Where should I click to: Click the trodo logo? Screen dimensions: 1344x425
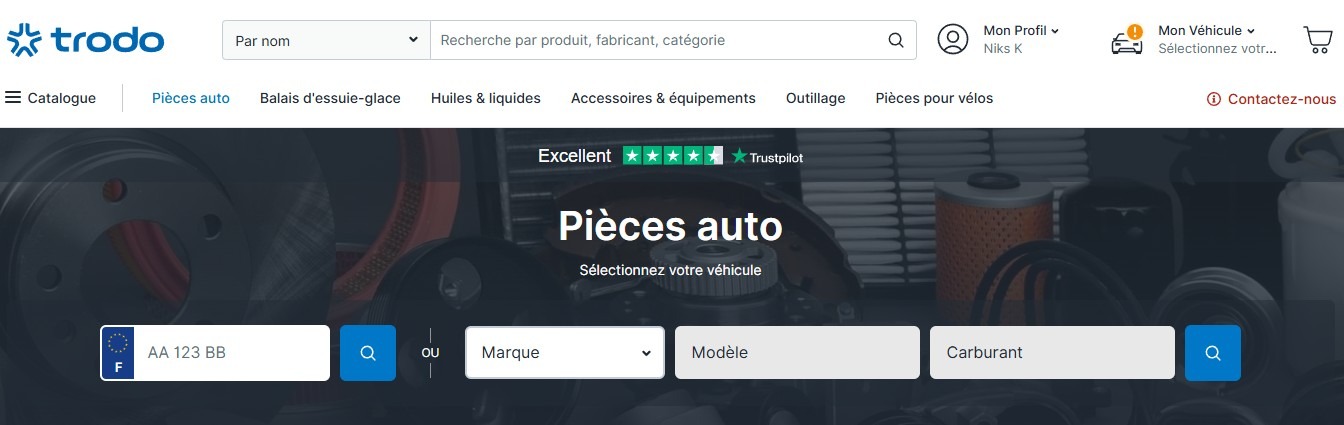pyautogui.click(x=85, y=40)
